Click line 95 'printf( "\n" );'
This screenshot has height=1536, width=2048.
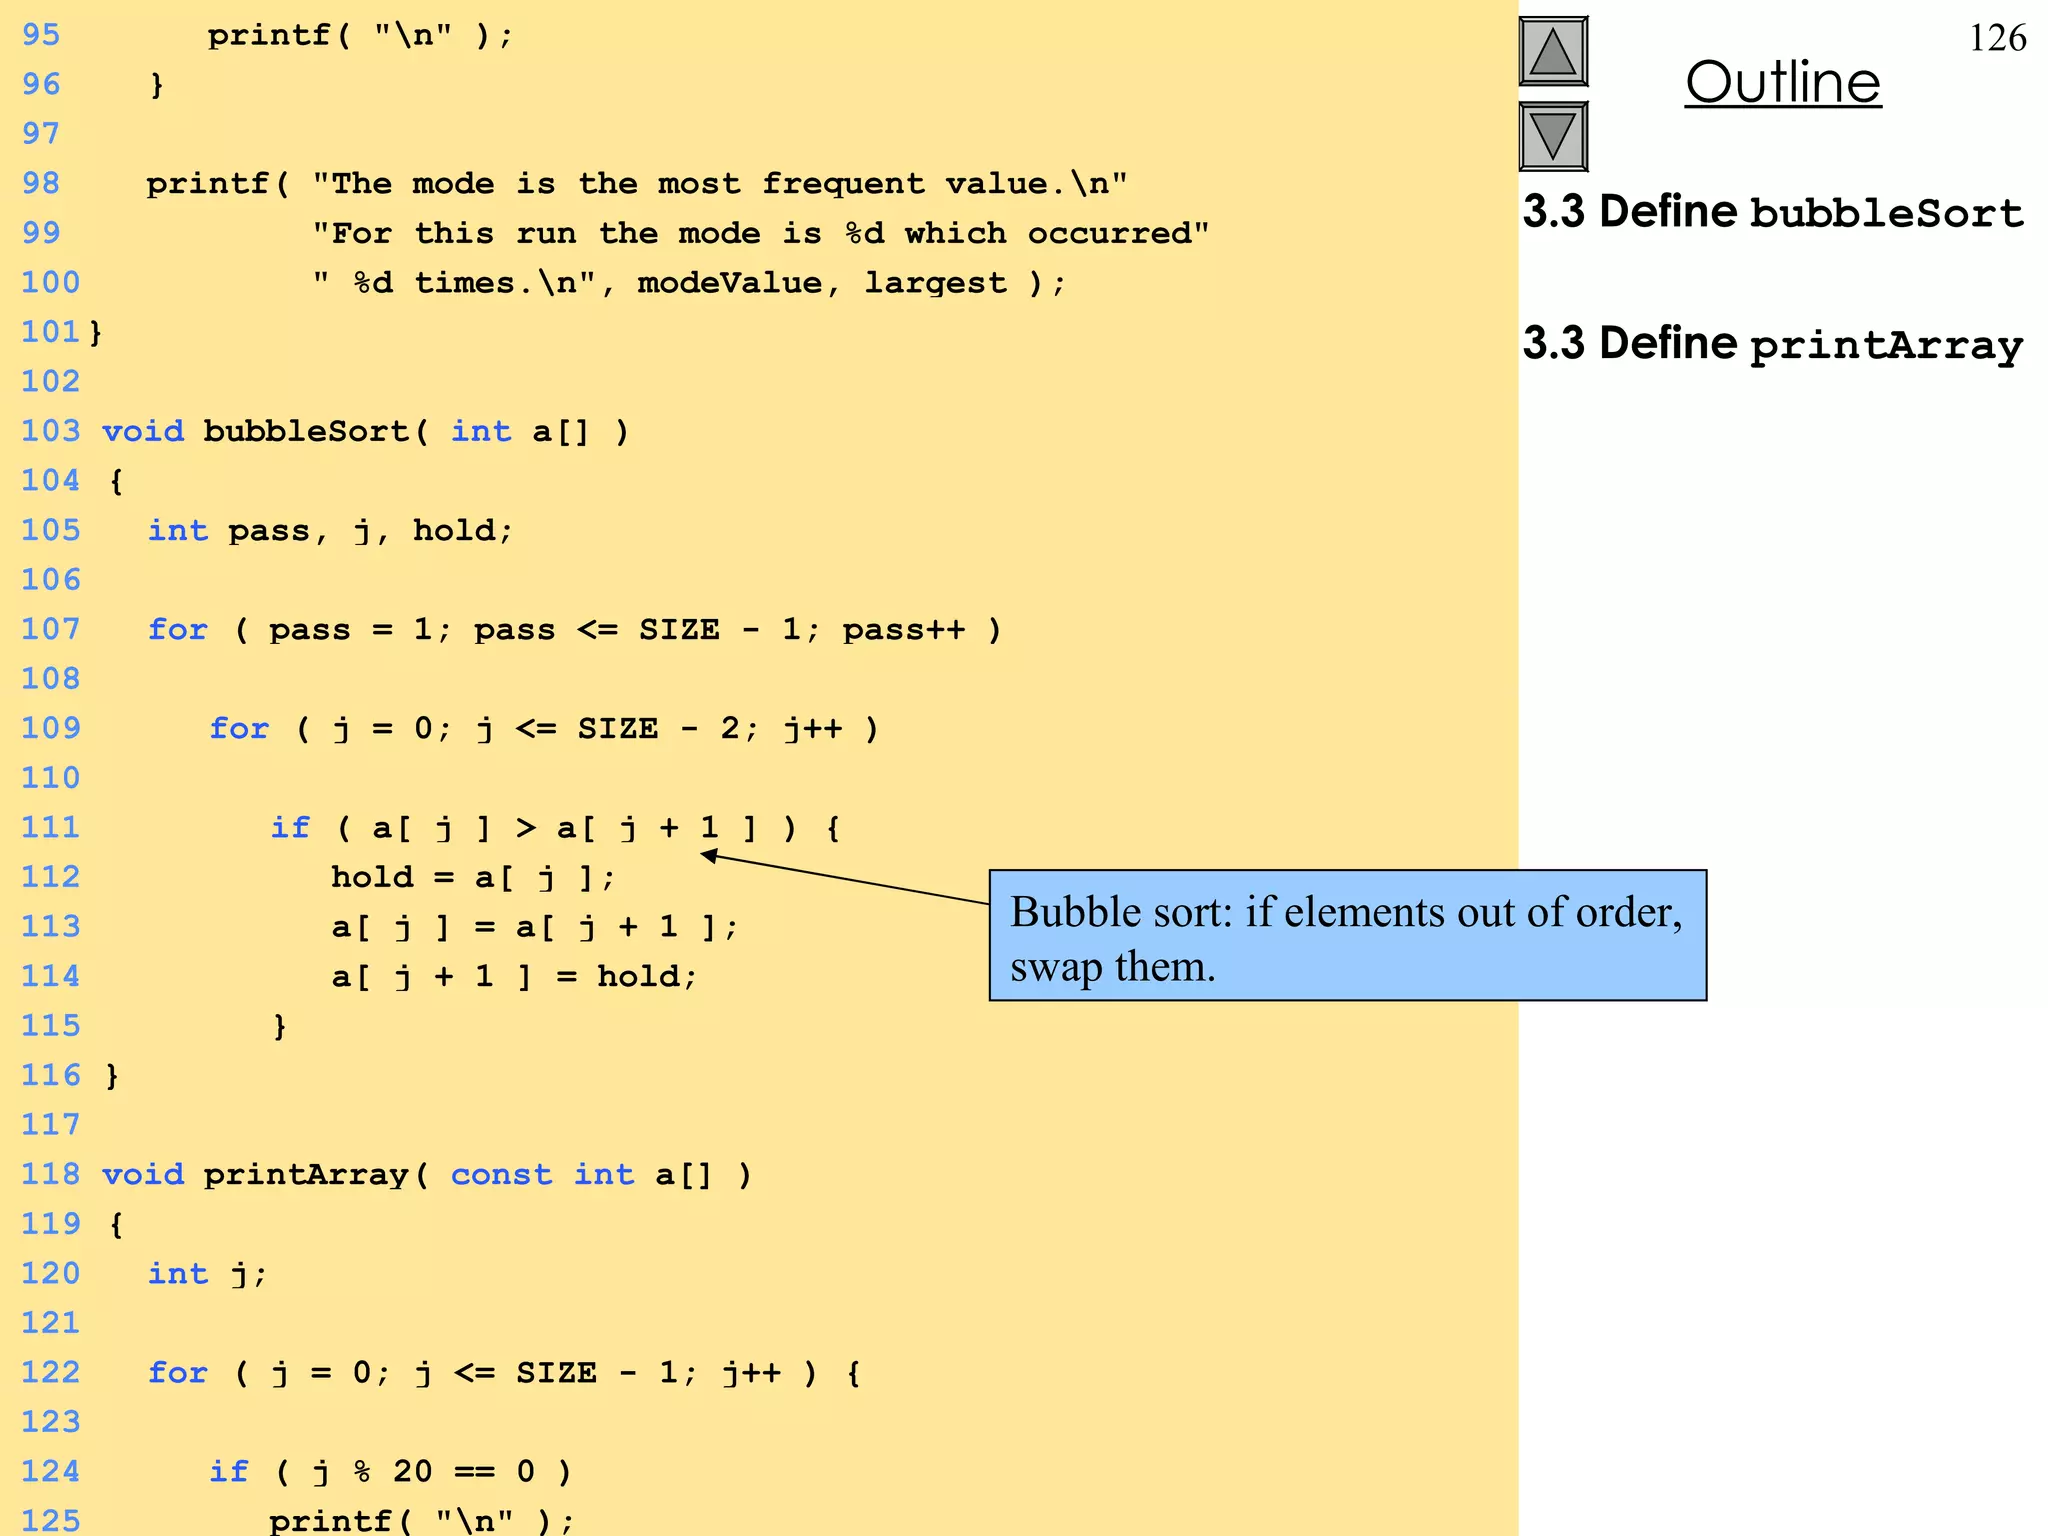[x=360, y=36]
